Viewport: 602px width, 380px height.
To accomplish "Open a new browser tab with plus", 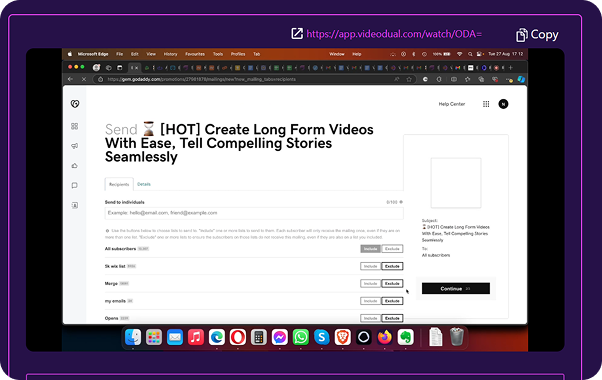I will tap(510, 68).
